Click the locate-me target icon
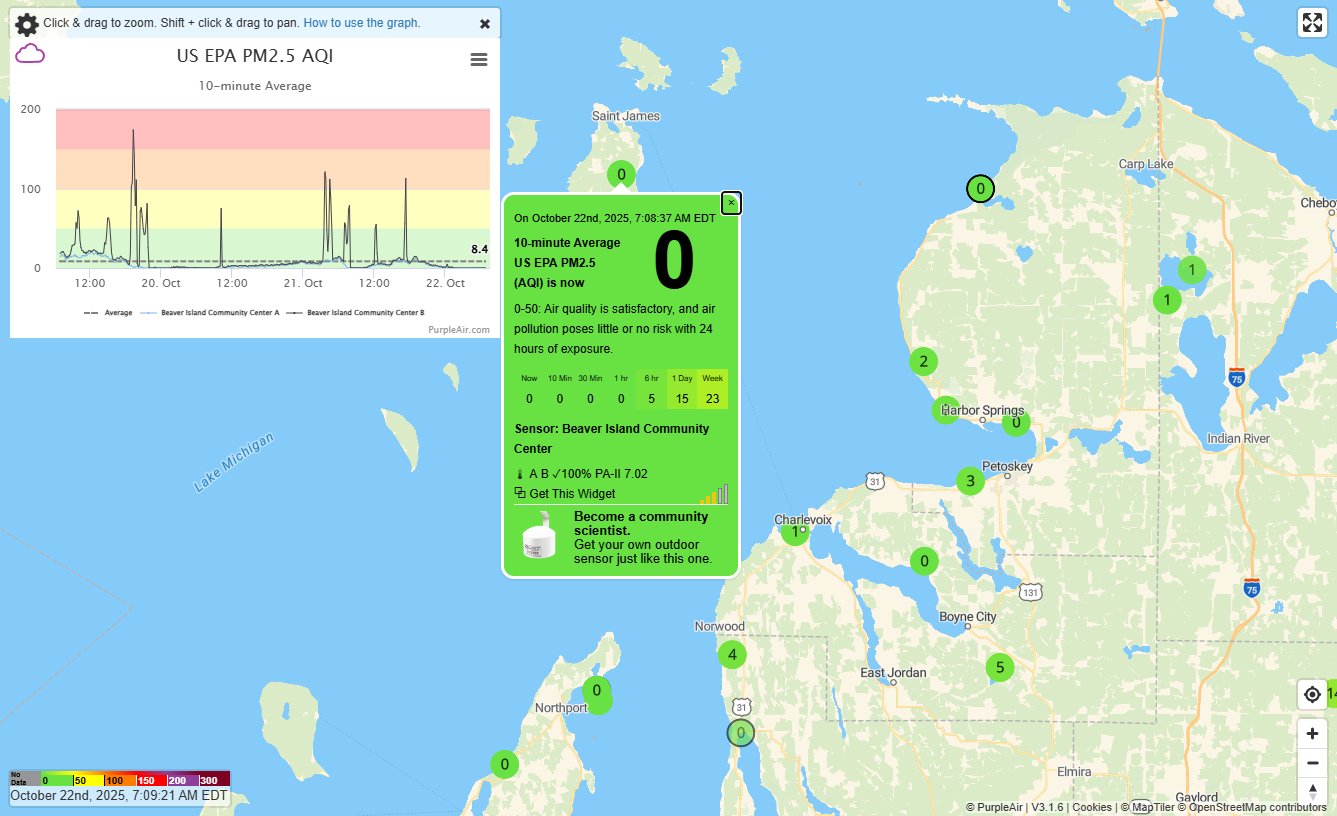This screenshot has width=1337, height=816. point(1312,694)
